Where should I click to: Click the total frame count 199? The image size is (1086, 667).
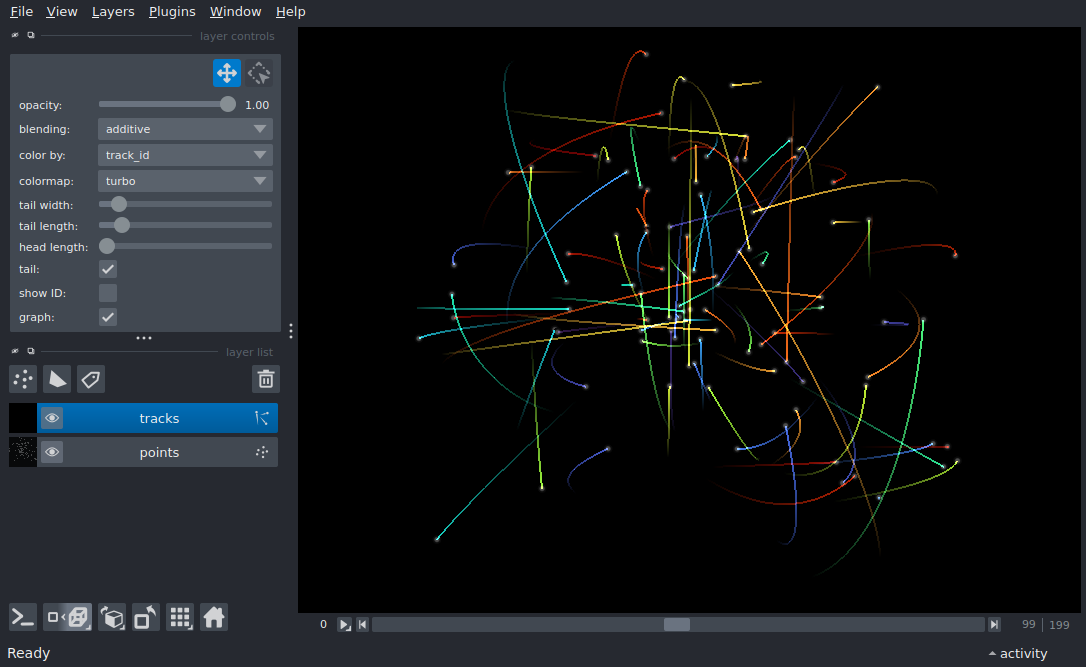point(1059,625)
